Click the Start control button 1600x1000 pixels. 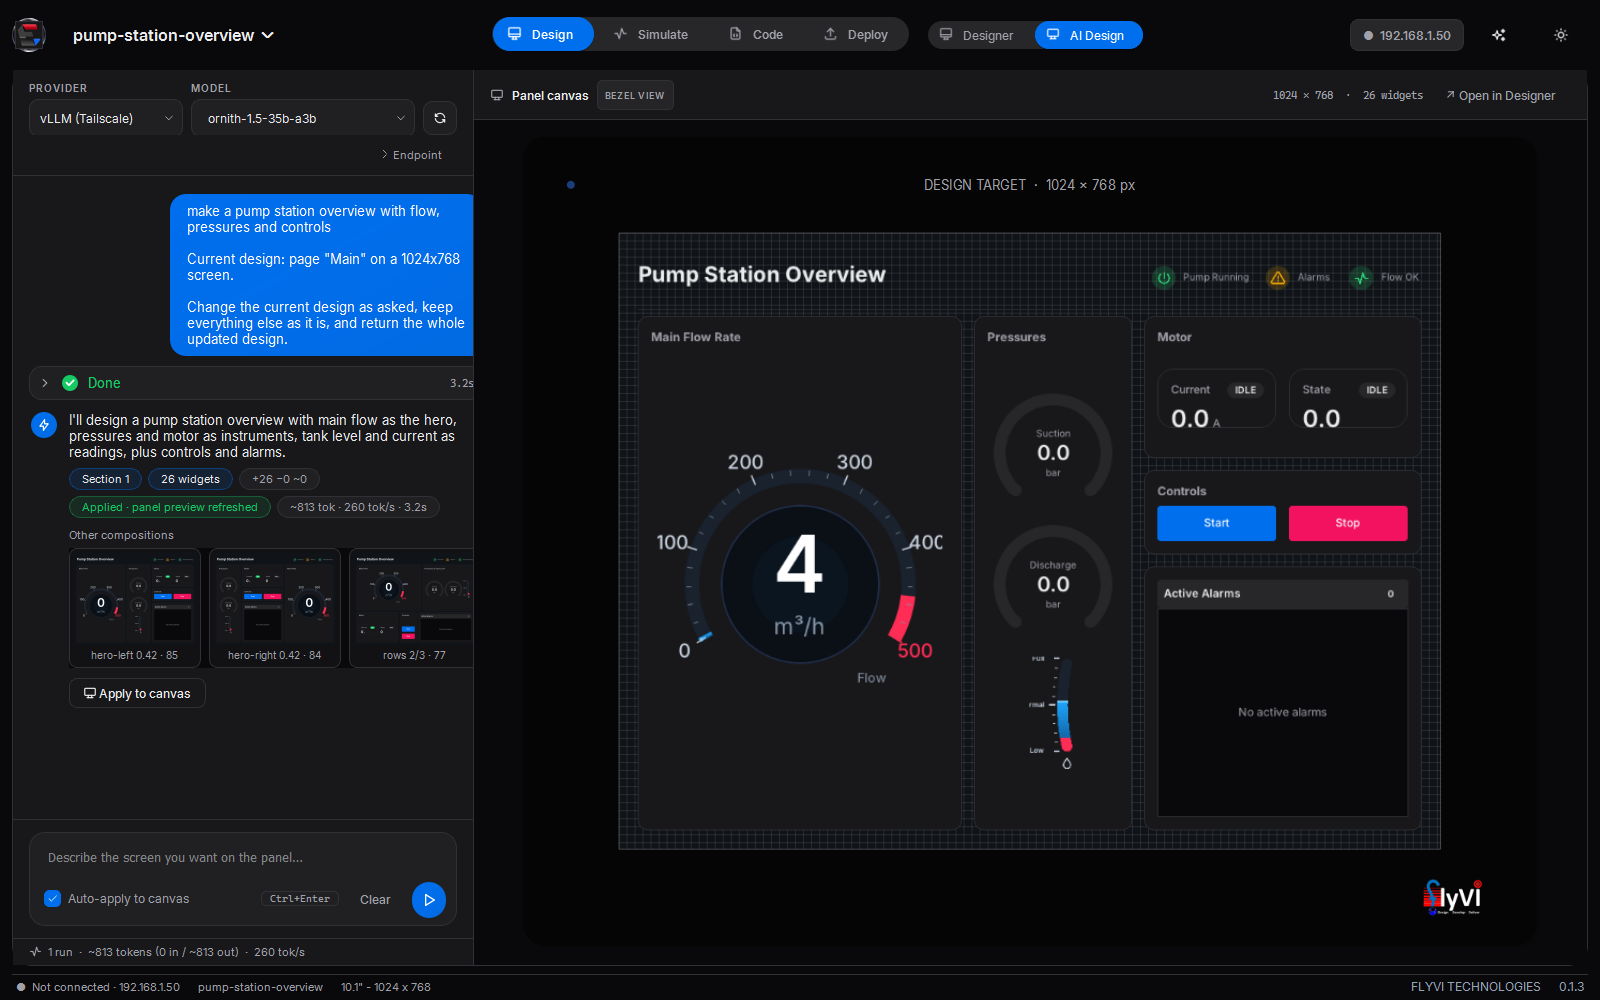[x=1216, y=523]
